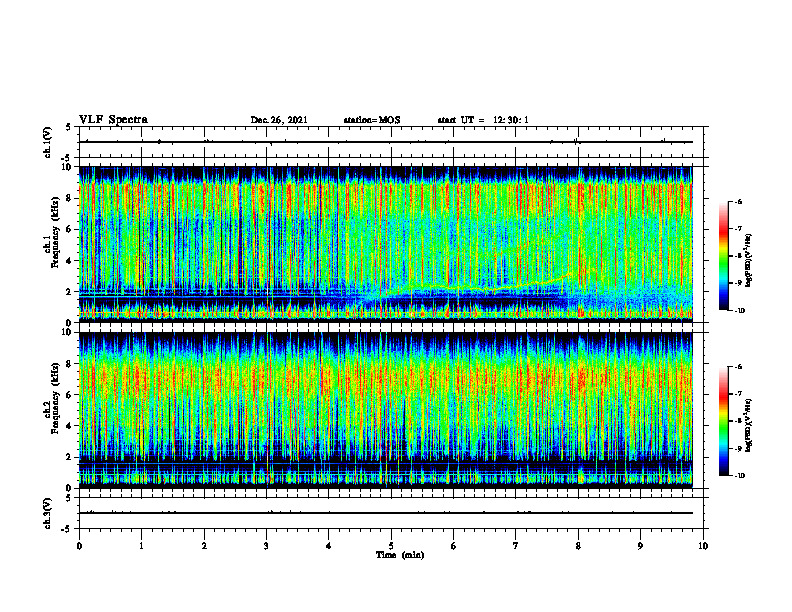
Task: Click time axis tick label "5"
Action: pyautogui.click(x=391, y=546)
